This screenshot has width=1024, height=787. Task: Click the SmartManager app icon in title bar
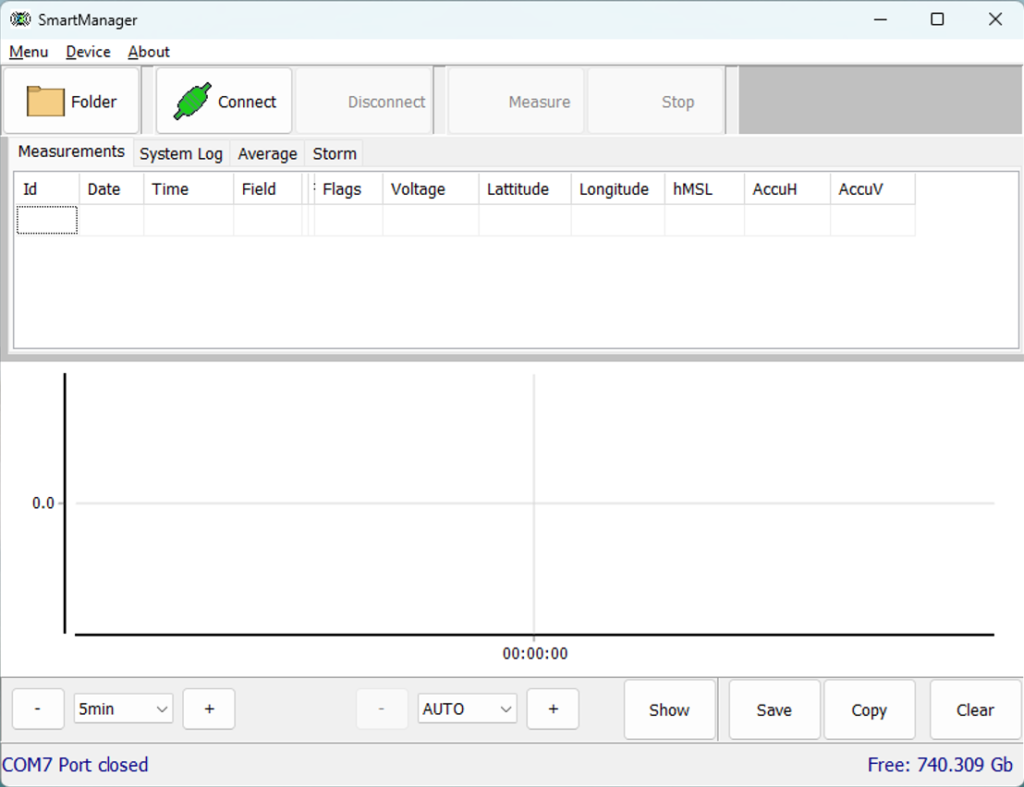20,20
